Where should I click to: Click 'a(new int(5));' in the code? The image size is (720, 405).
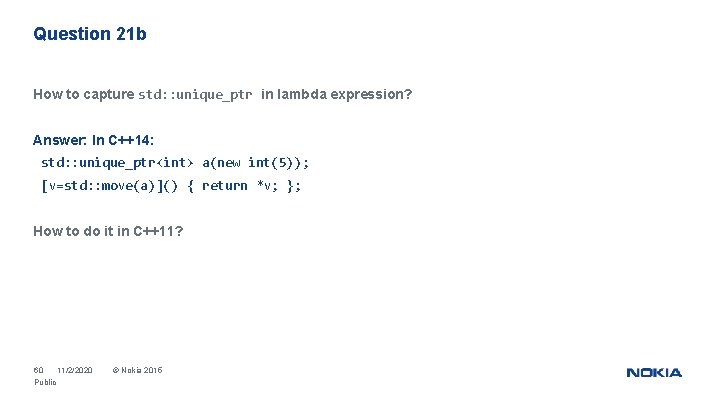point(256,163)
